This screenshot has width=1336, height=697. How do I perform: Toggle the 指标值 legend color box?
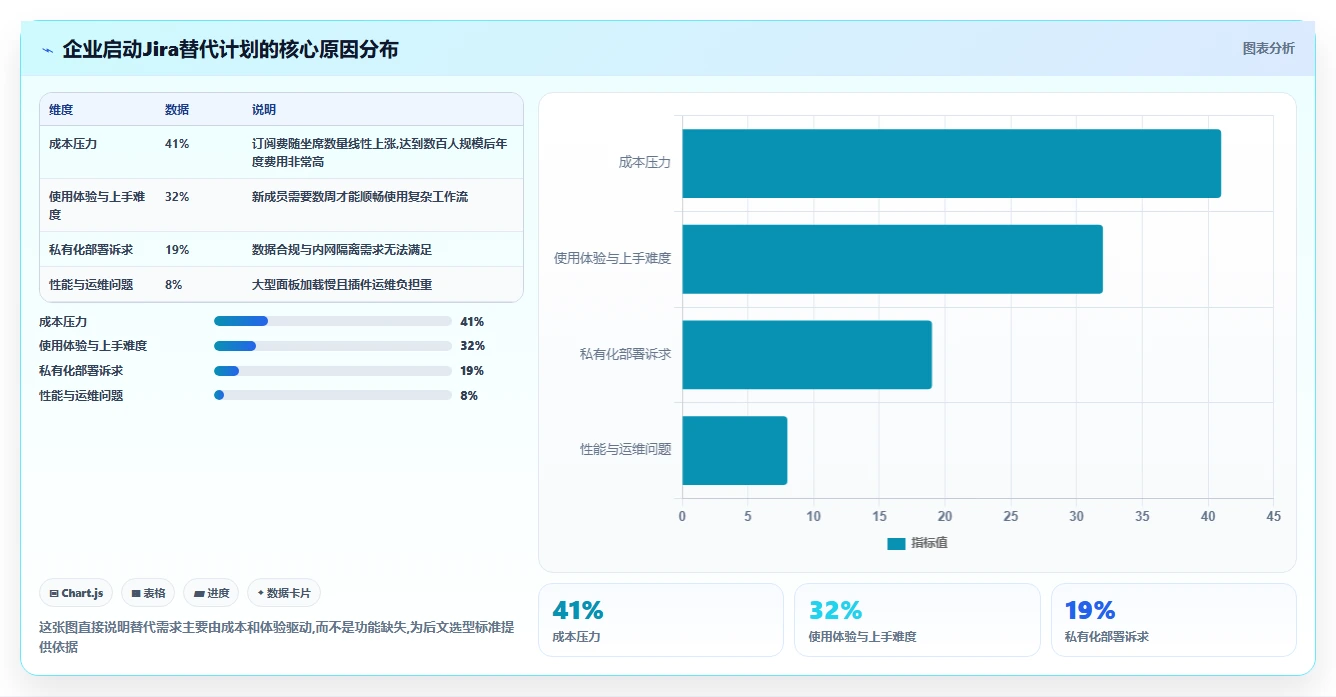[x=896, y=543]
